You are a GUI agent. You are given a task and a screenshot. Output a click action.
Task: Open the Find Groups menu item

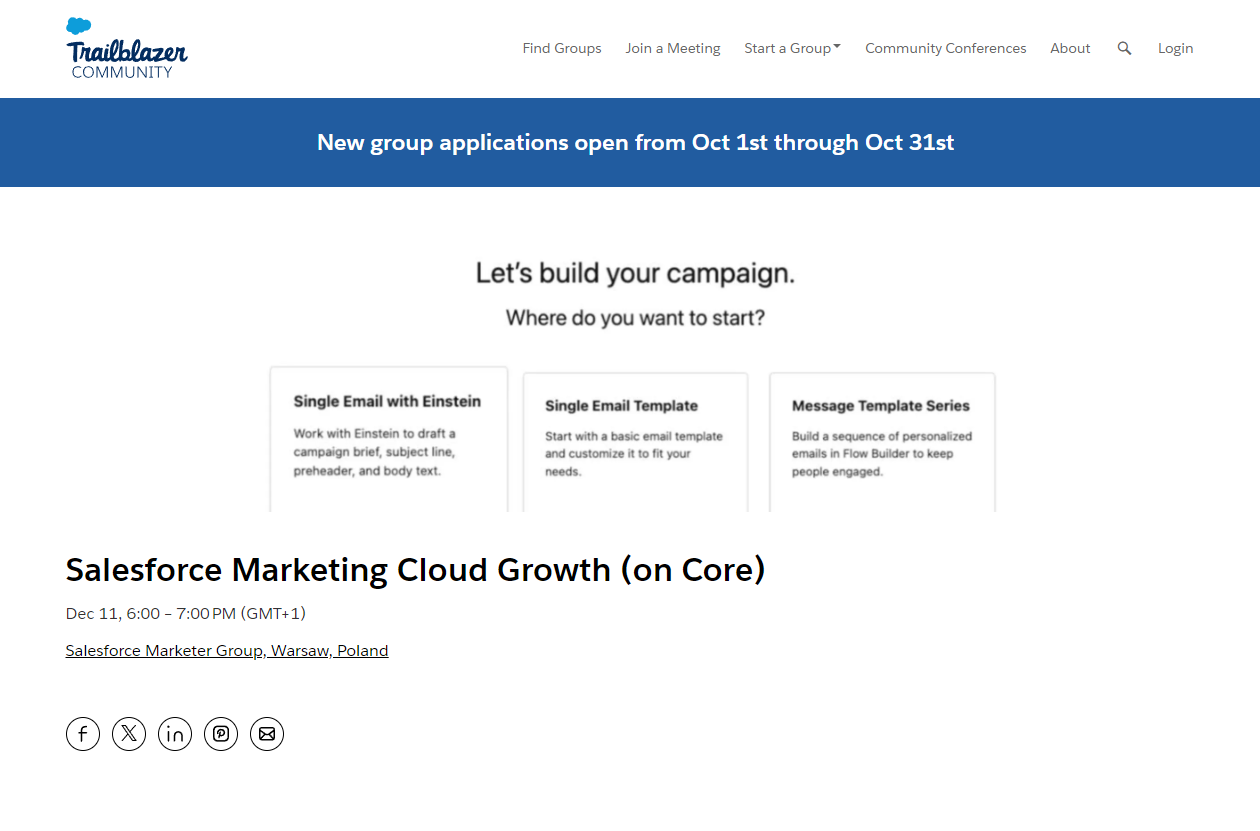click(562, 48)
